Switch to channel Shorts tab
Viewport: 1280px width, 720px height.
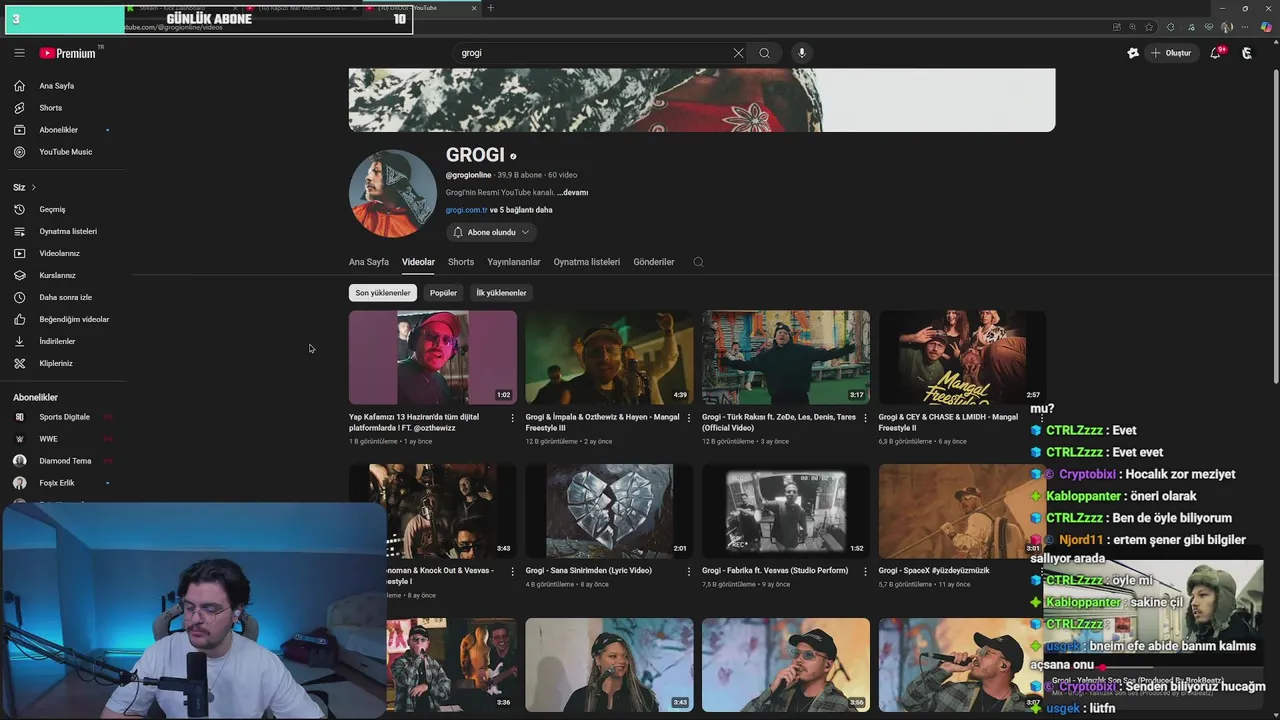tap(461, 262)
